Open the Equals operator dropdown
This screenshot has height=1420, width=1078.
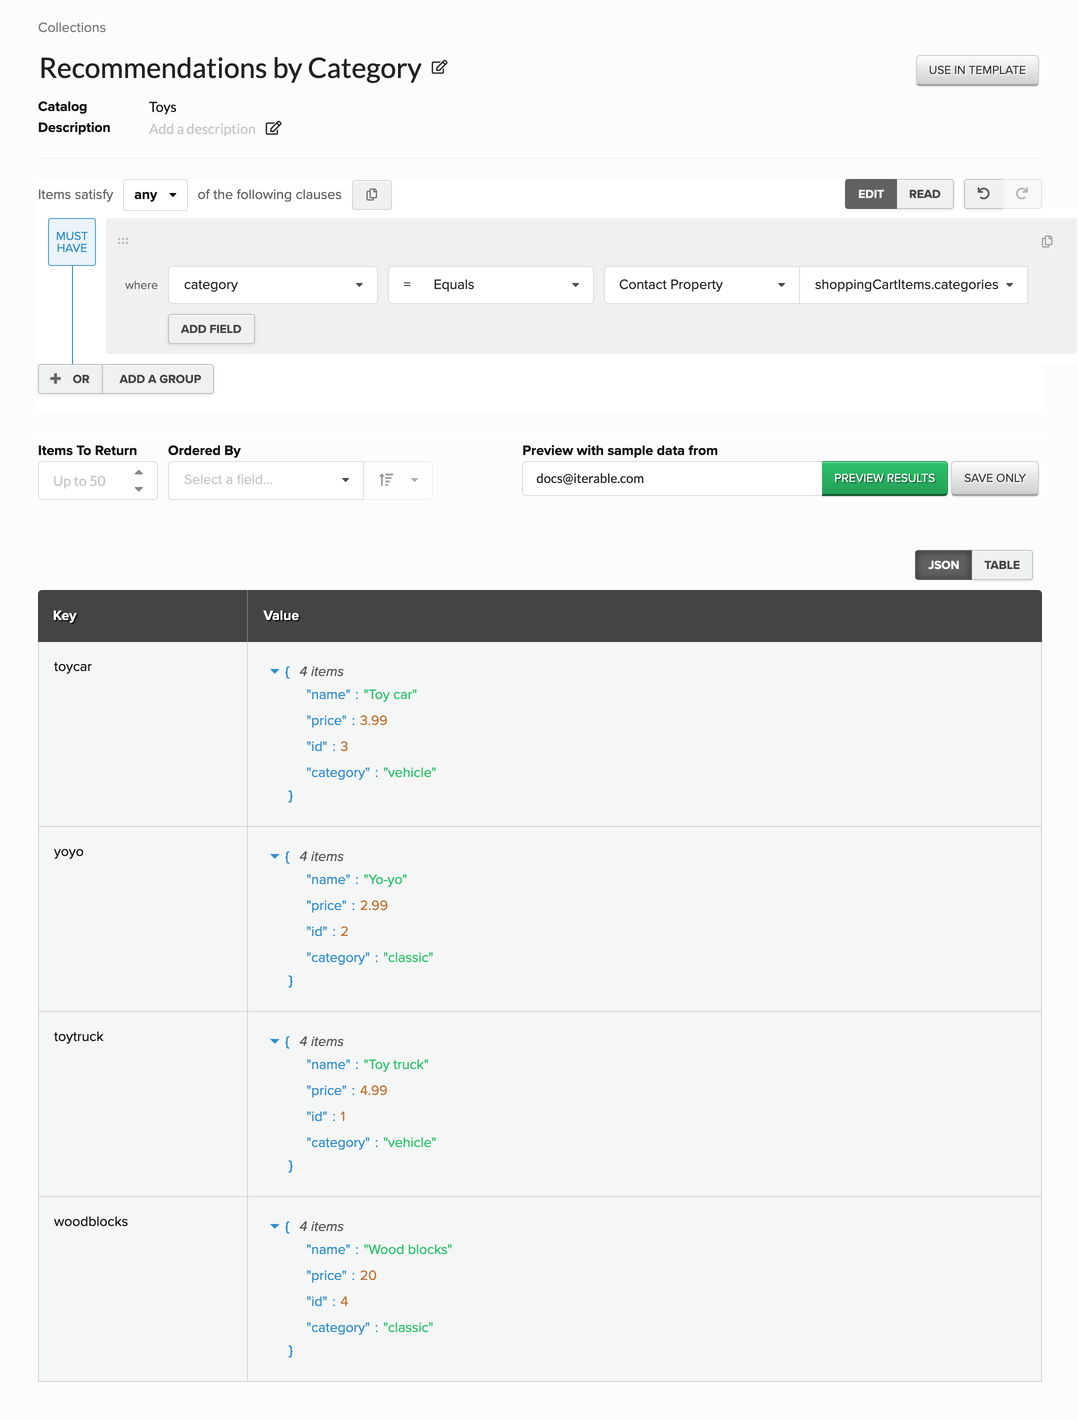[x=491, y=285]
